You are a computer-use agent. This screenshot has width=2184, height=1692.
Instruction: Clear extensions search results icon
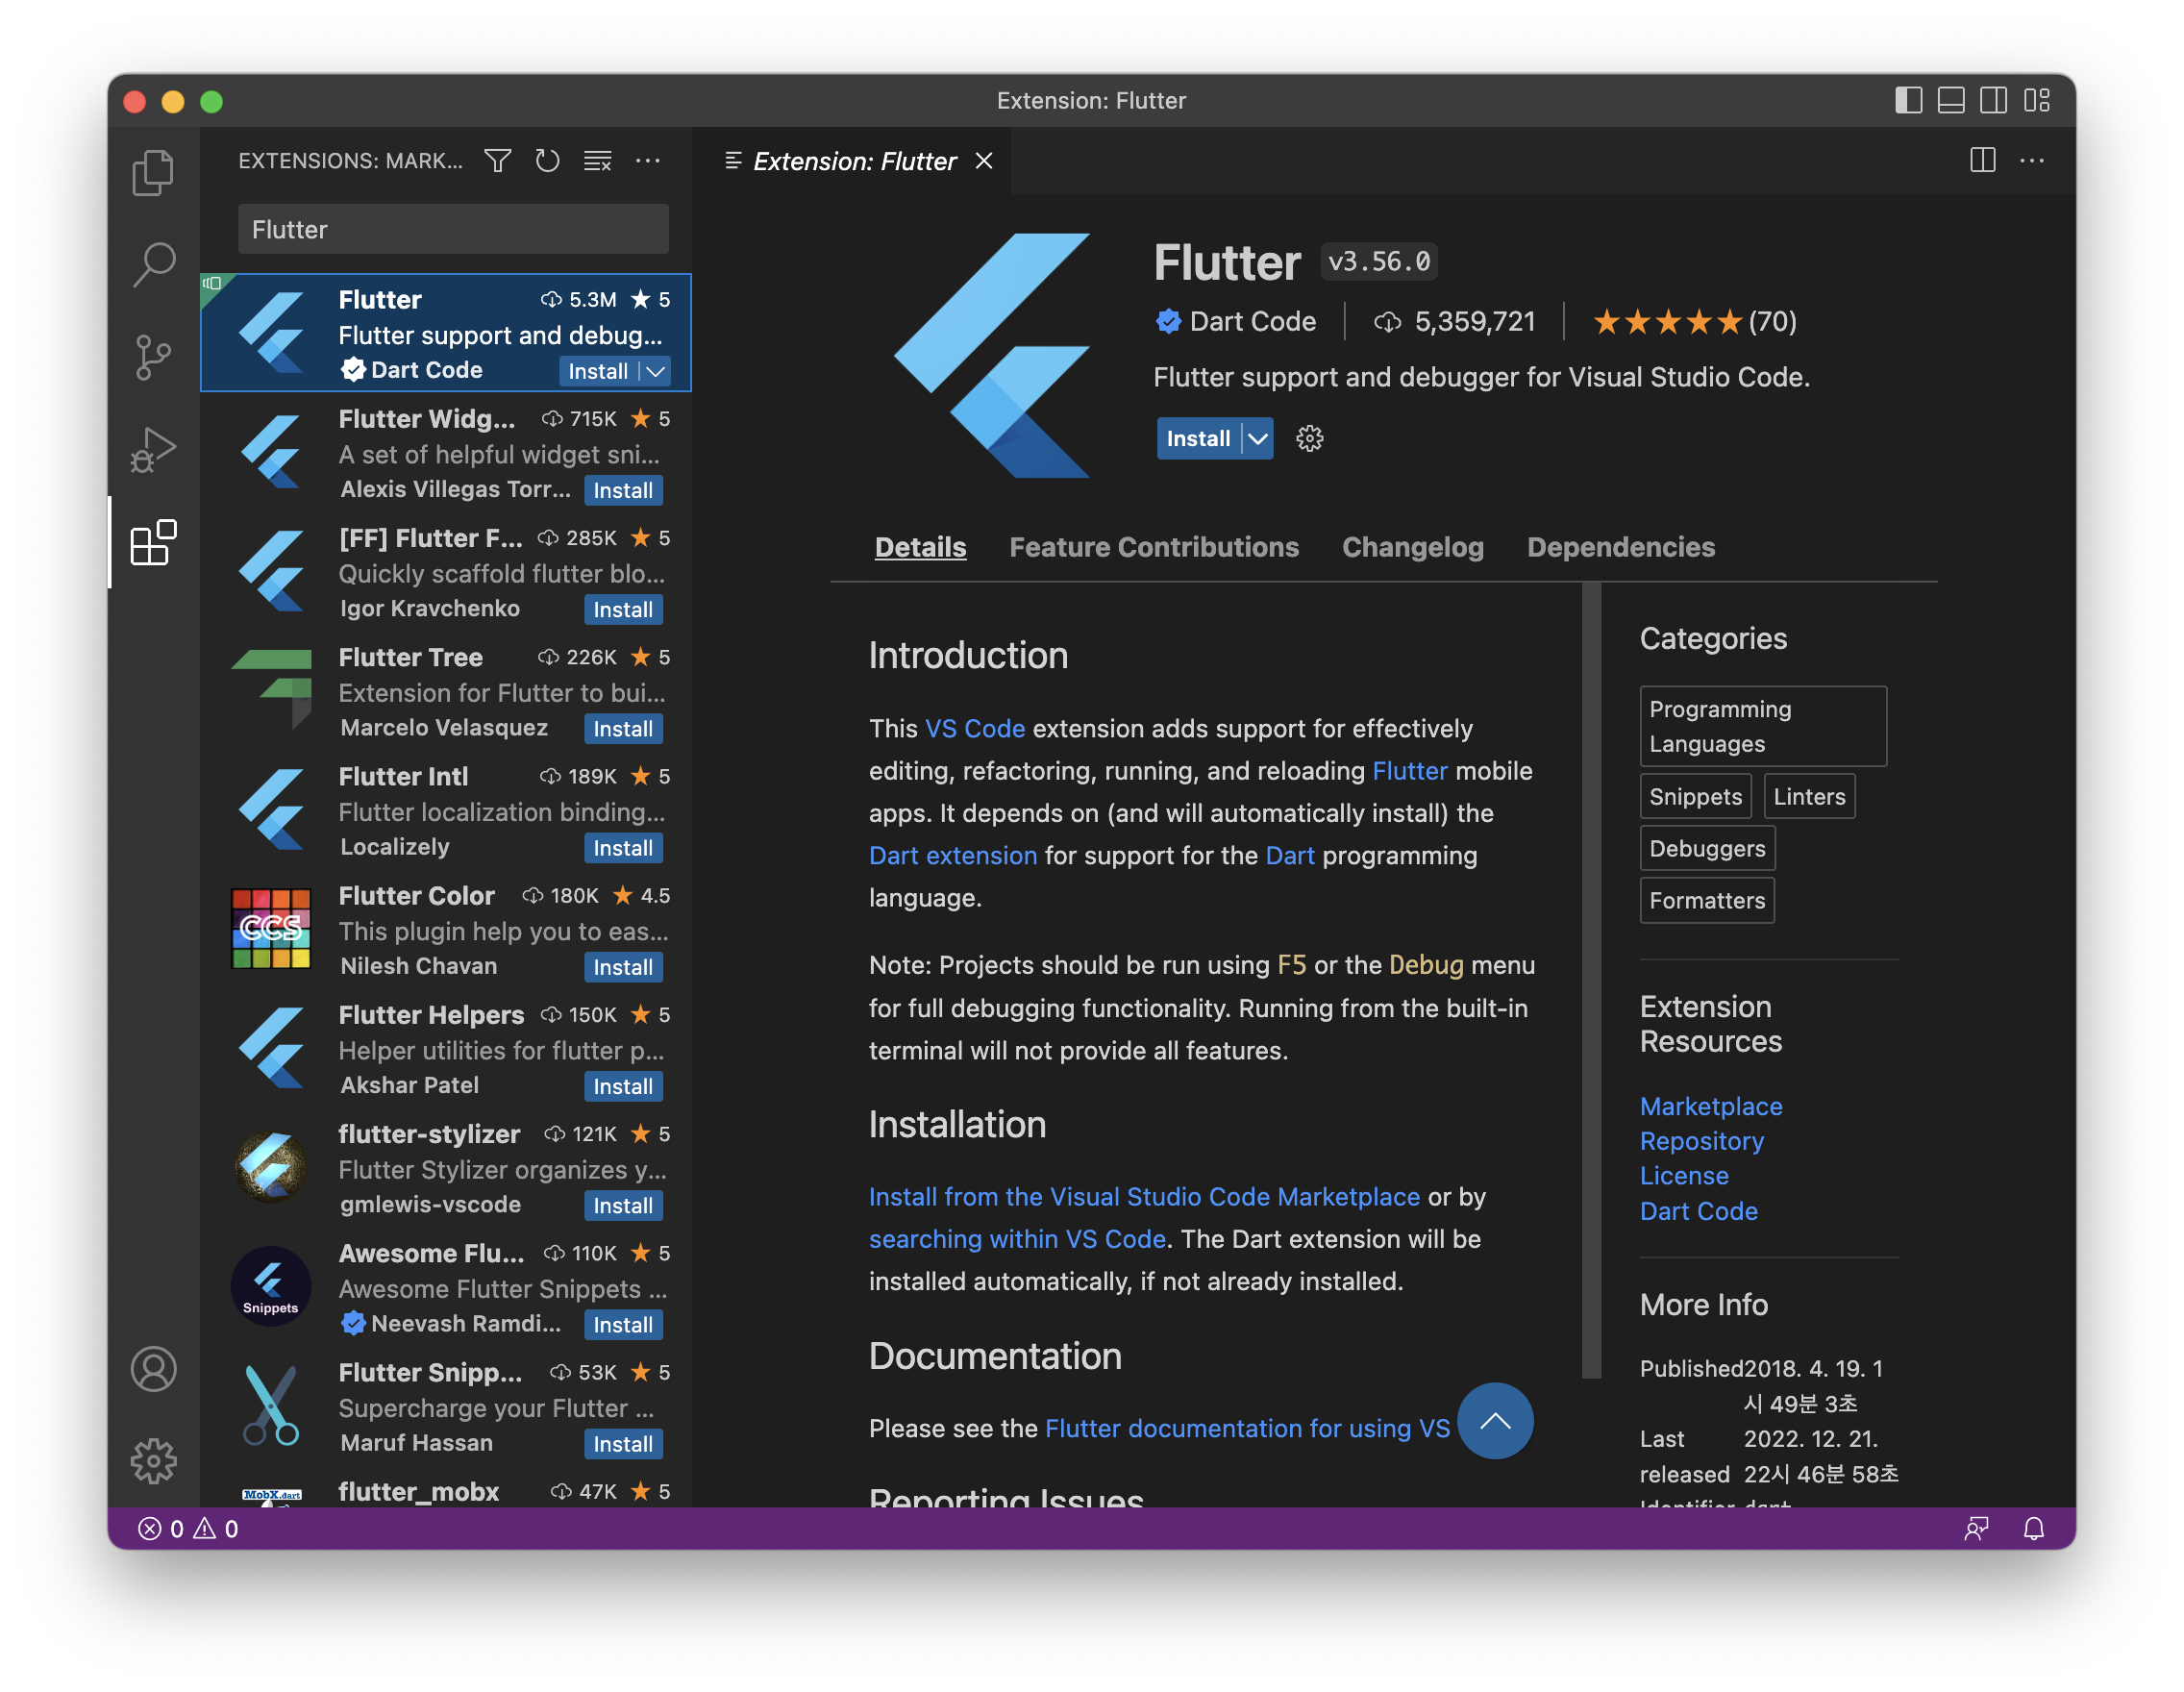598,161
